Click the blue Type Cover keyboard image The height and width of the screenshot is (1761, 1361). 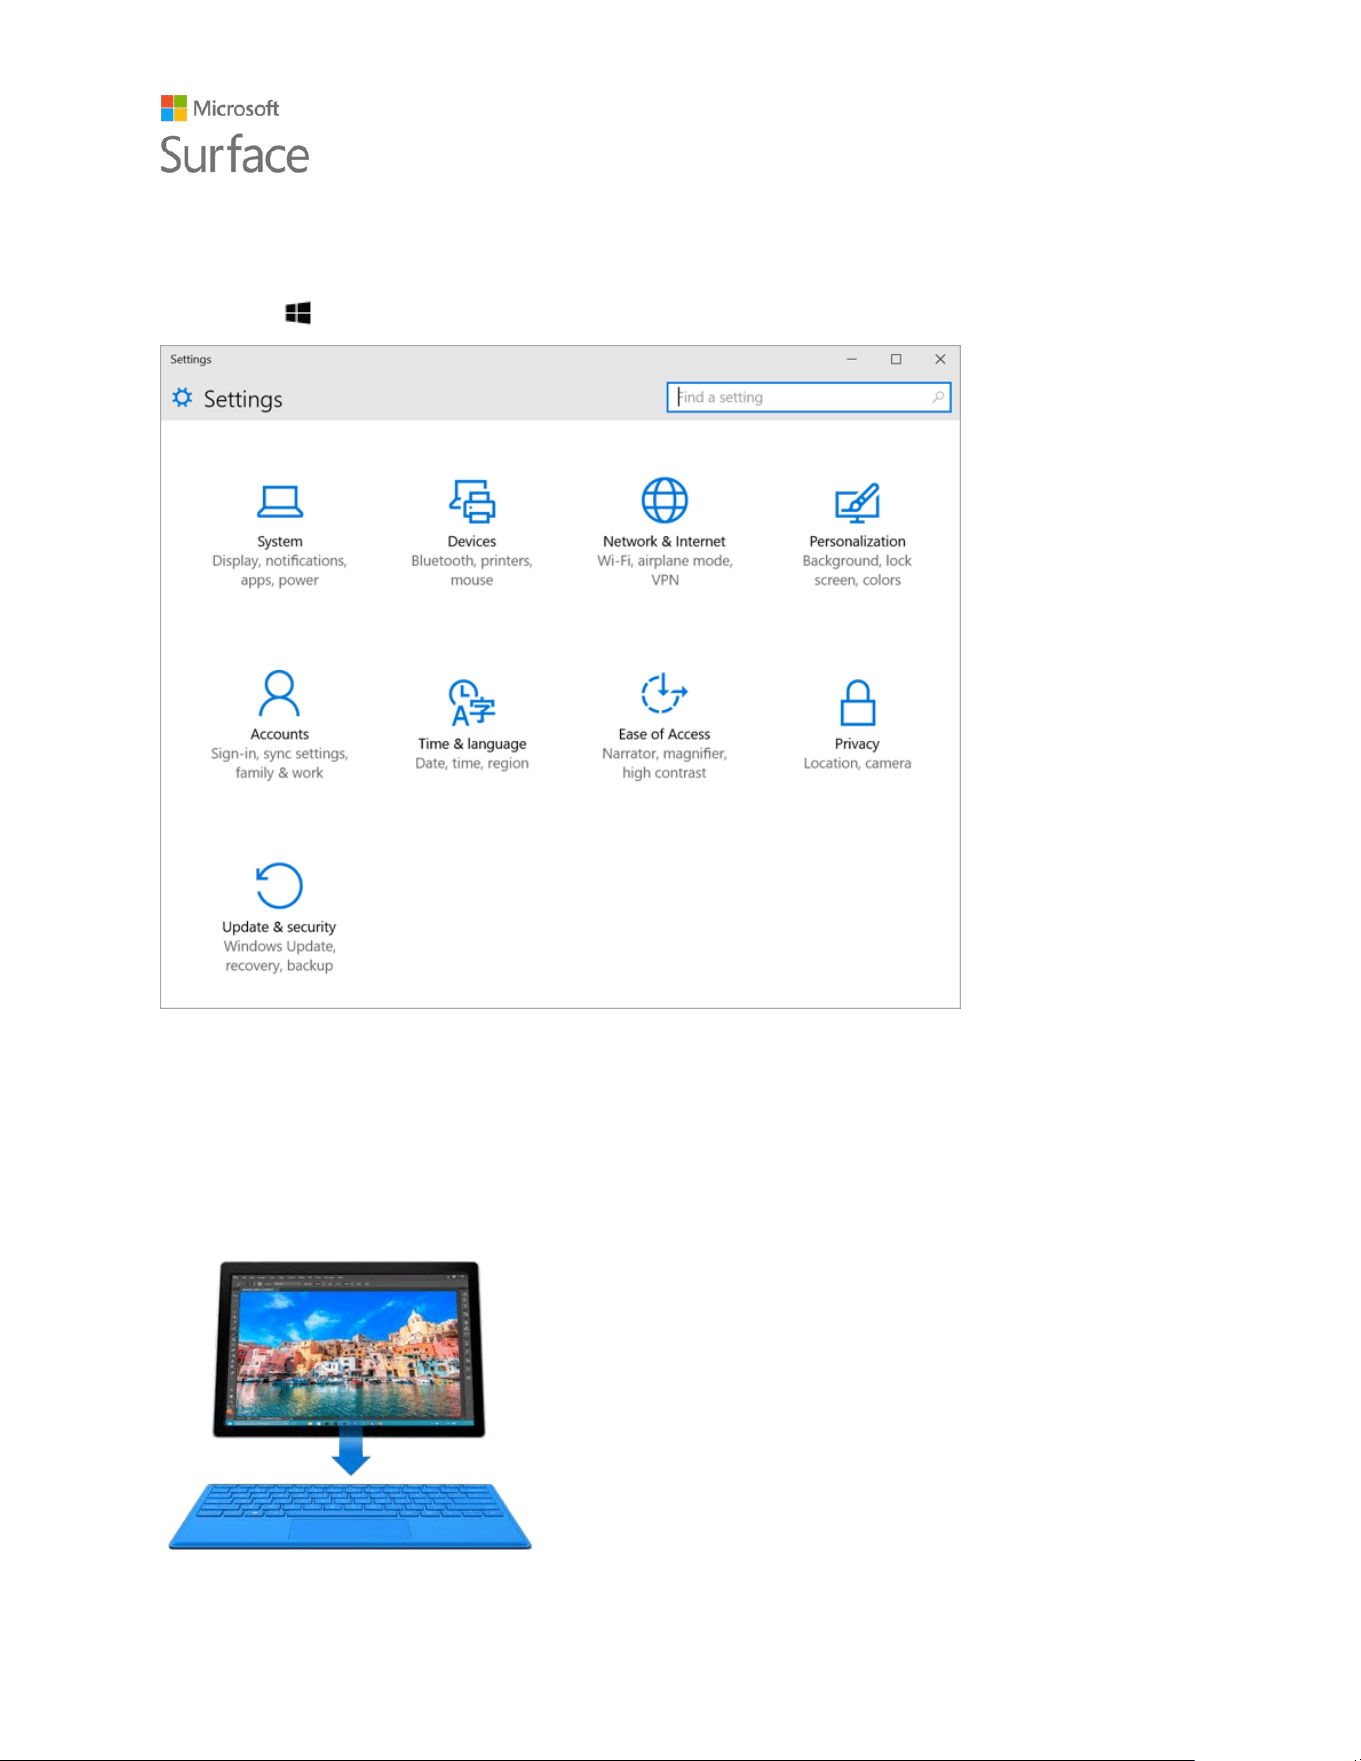[x=350, y=1516]
